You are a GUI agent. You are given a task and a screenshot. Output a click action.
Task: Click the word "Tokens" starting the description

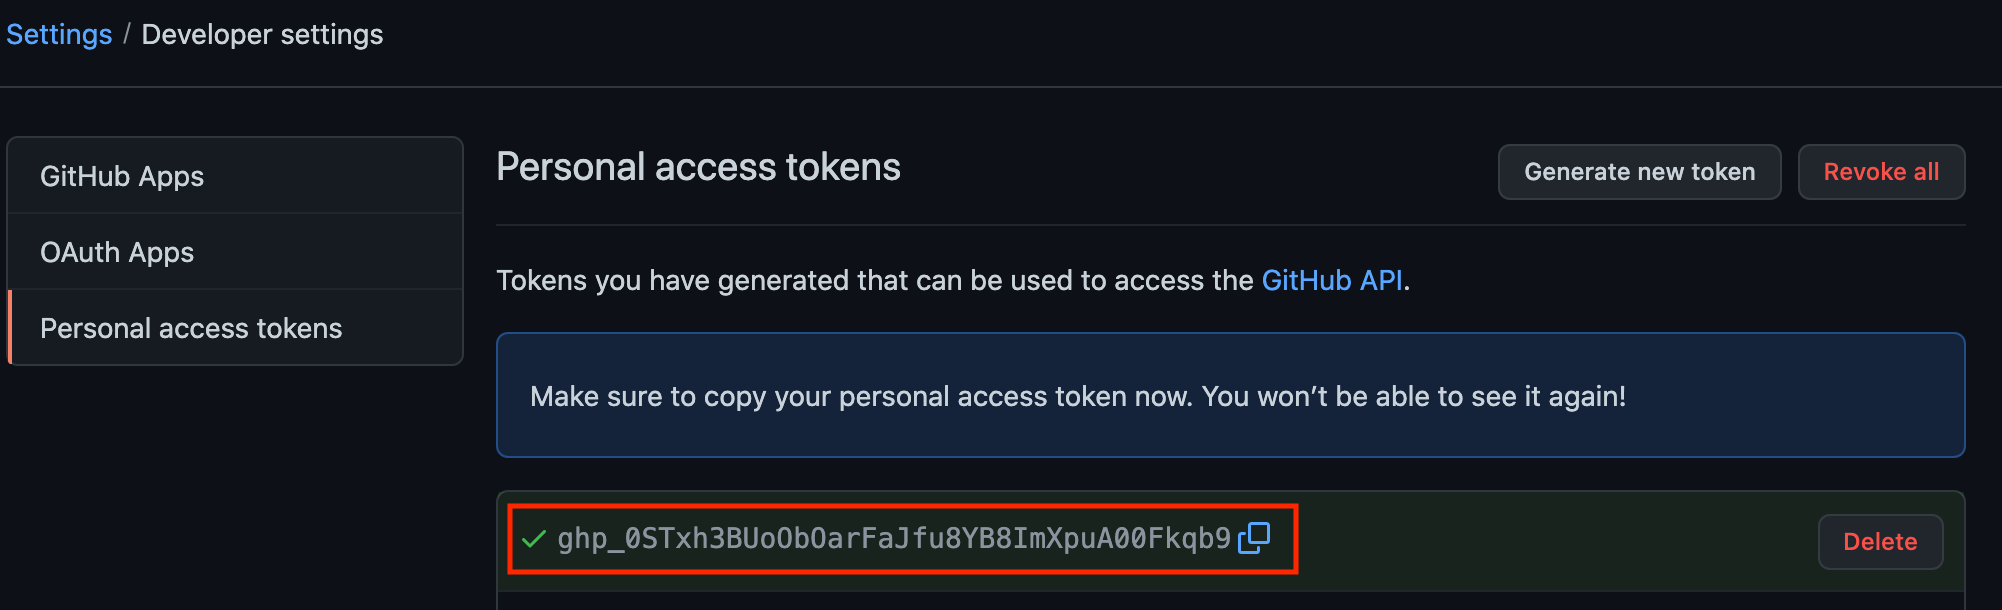[x=541, y=280]
